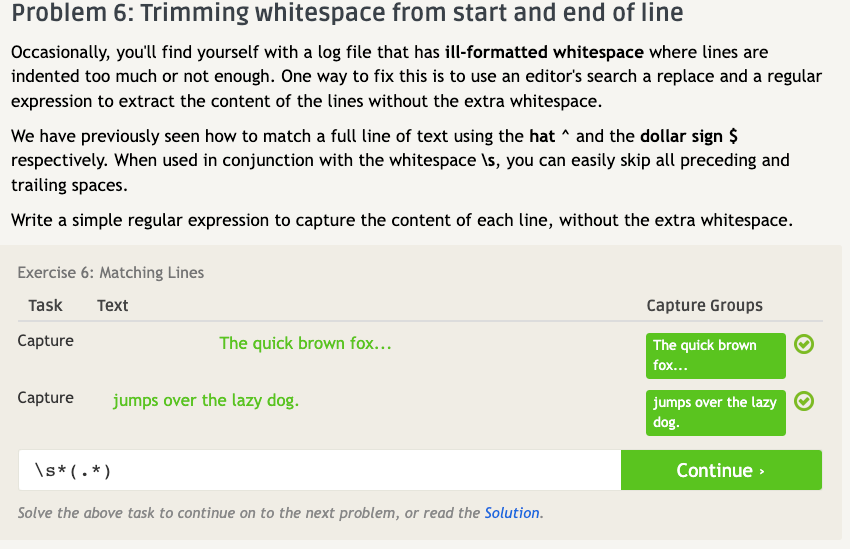The image size is (850, 549).
Task: Click the Capture label in the second row
Action: click(45, 398)
